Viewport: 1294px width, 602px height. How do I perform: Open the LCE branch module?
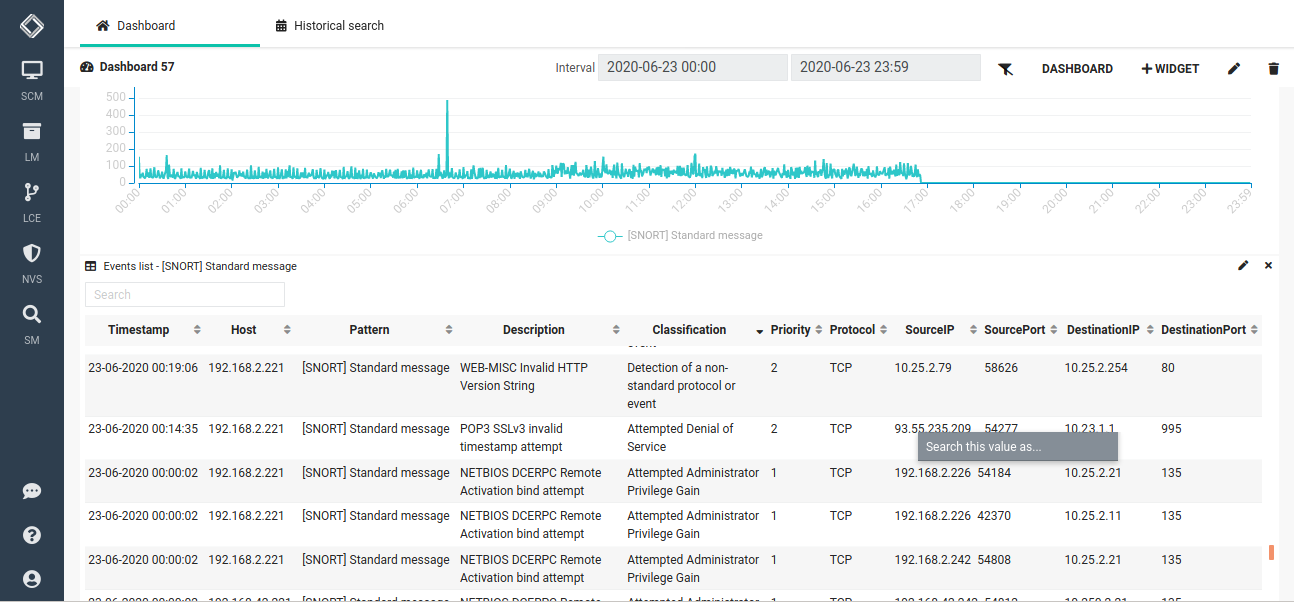tap(32, 200)
